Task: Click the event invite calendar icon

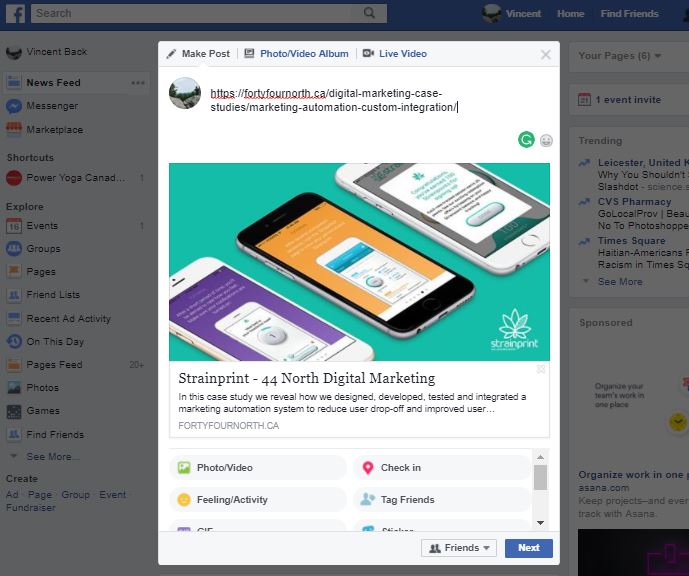Action: pyautogui.click(x=584, y=100)
